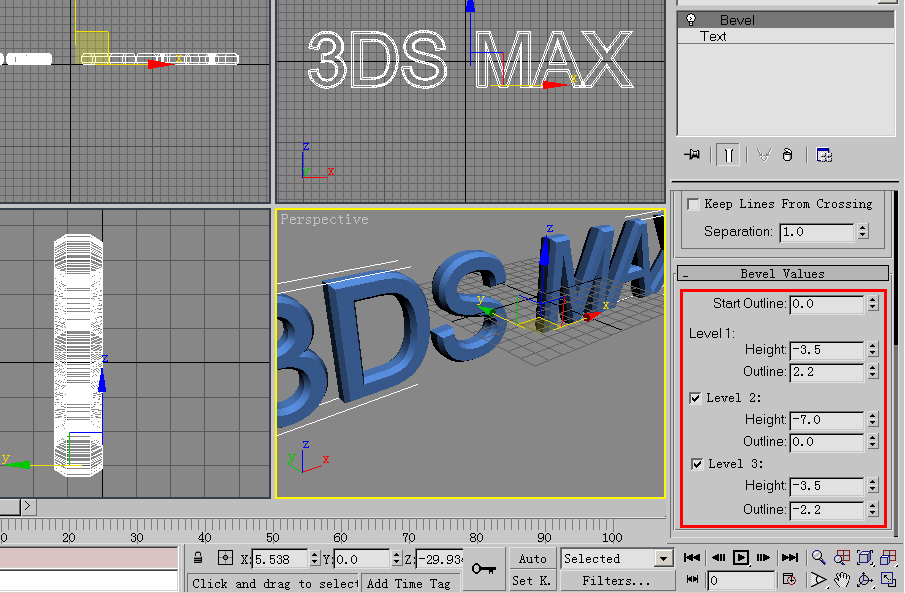905x593 pixels.
Task: Adjust Level 2 Height spinner
Action: (873, 419)
